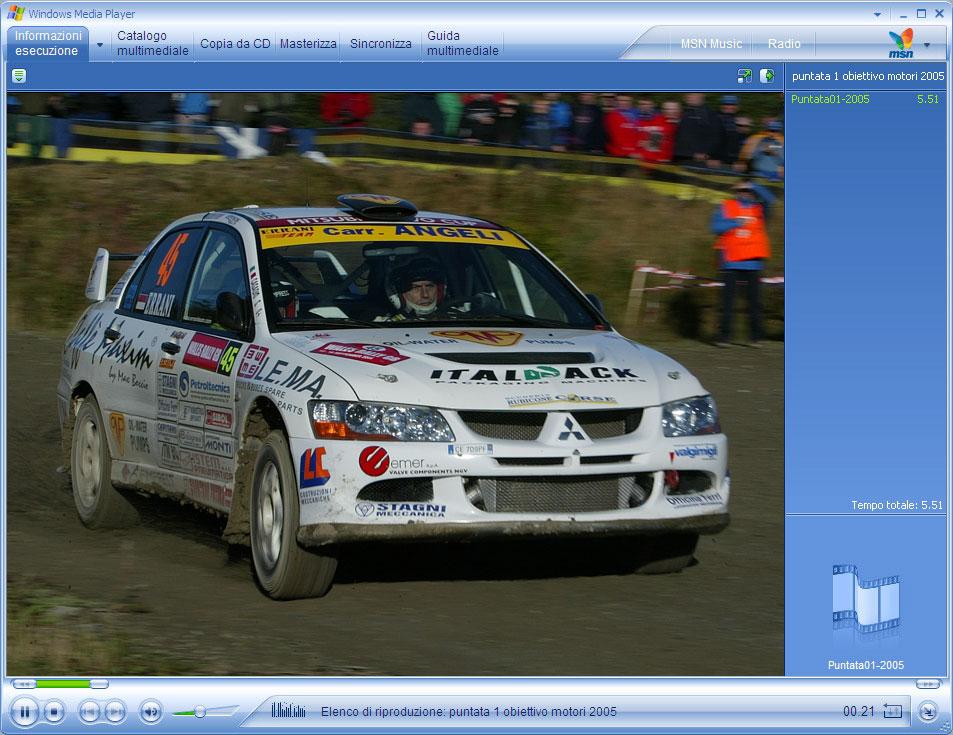Mute the audio with the speaker button
The width and height of the screenshot is (953, 735).
151,711
